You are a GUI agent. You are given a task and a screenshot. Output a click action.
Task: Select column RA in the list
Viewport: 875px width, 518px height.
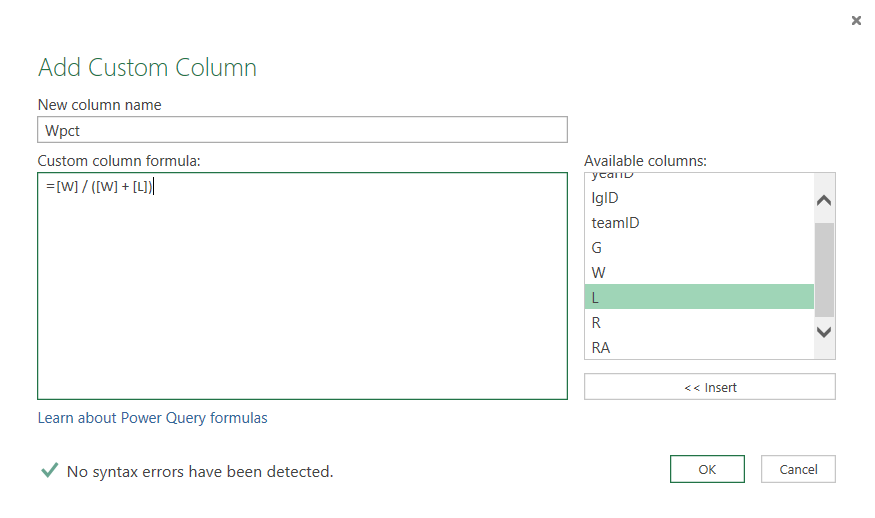(x=600, y=348)
